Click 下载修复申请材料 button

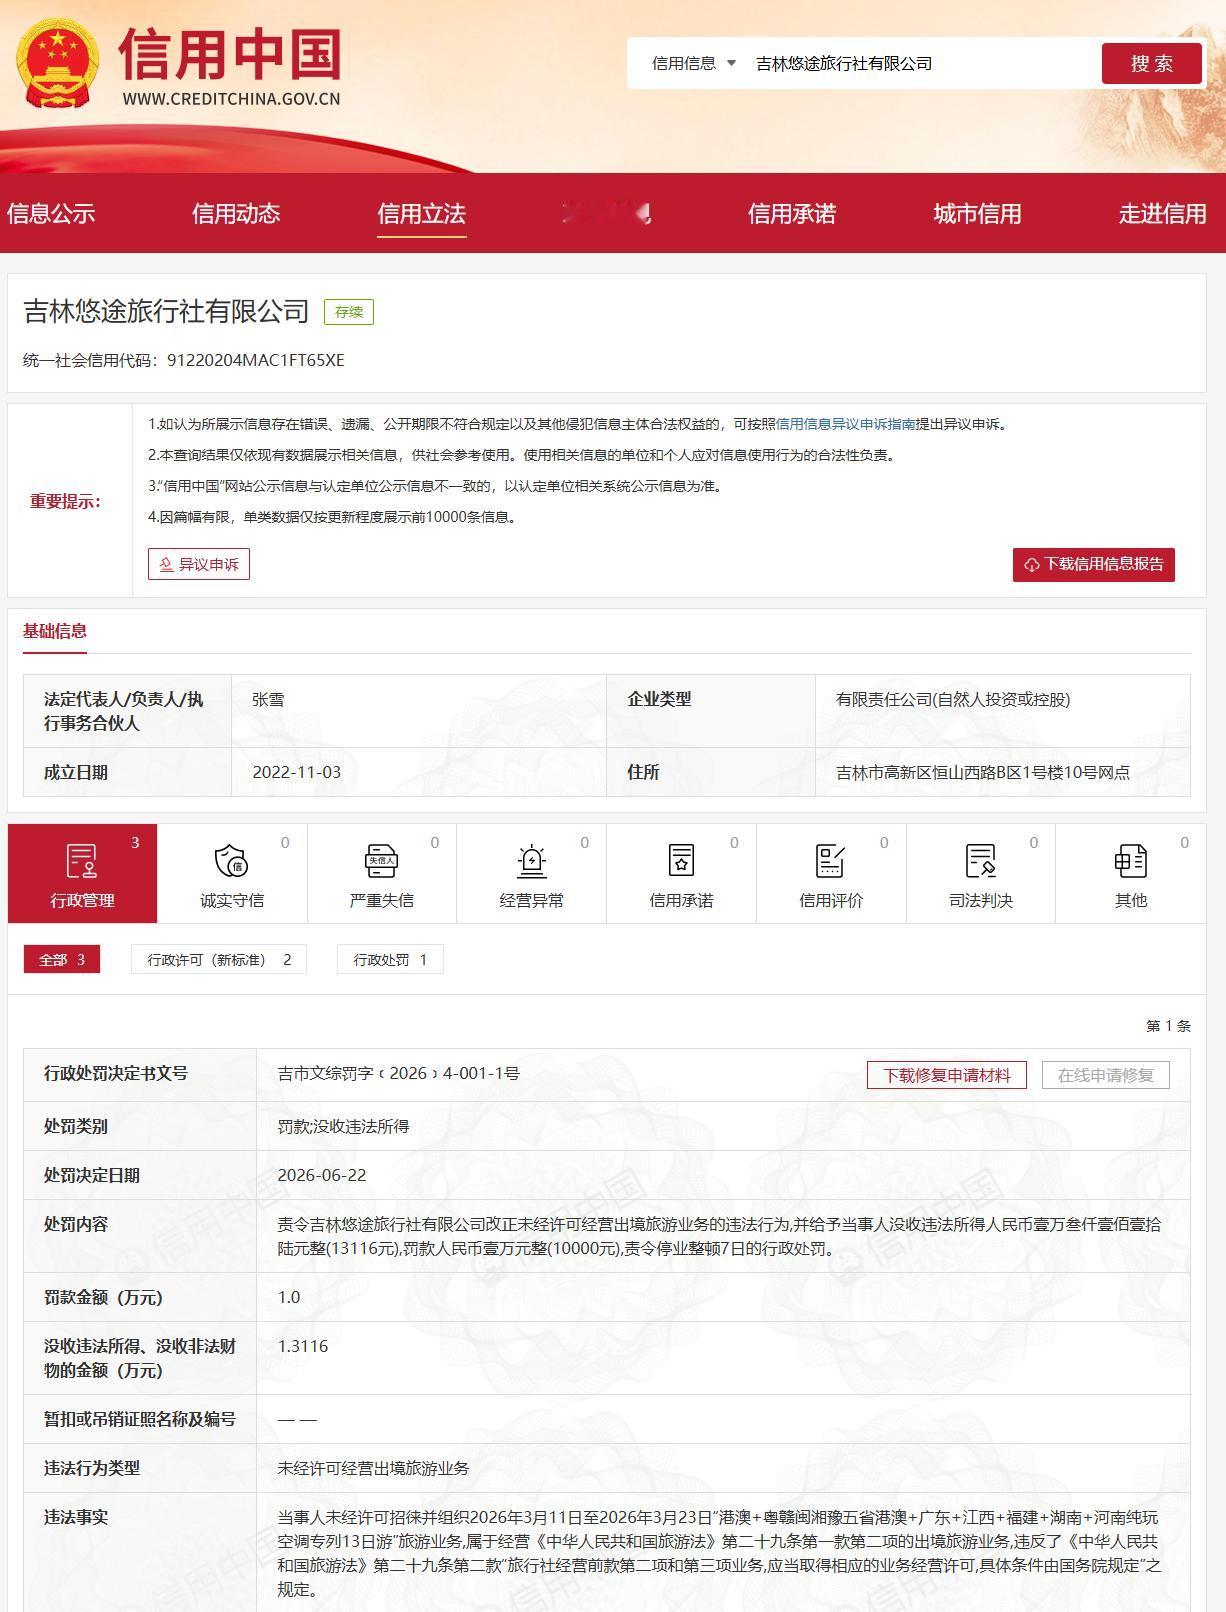pos(947,1075)
